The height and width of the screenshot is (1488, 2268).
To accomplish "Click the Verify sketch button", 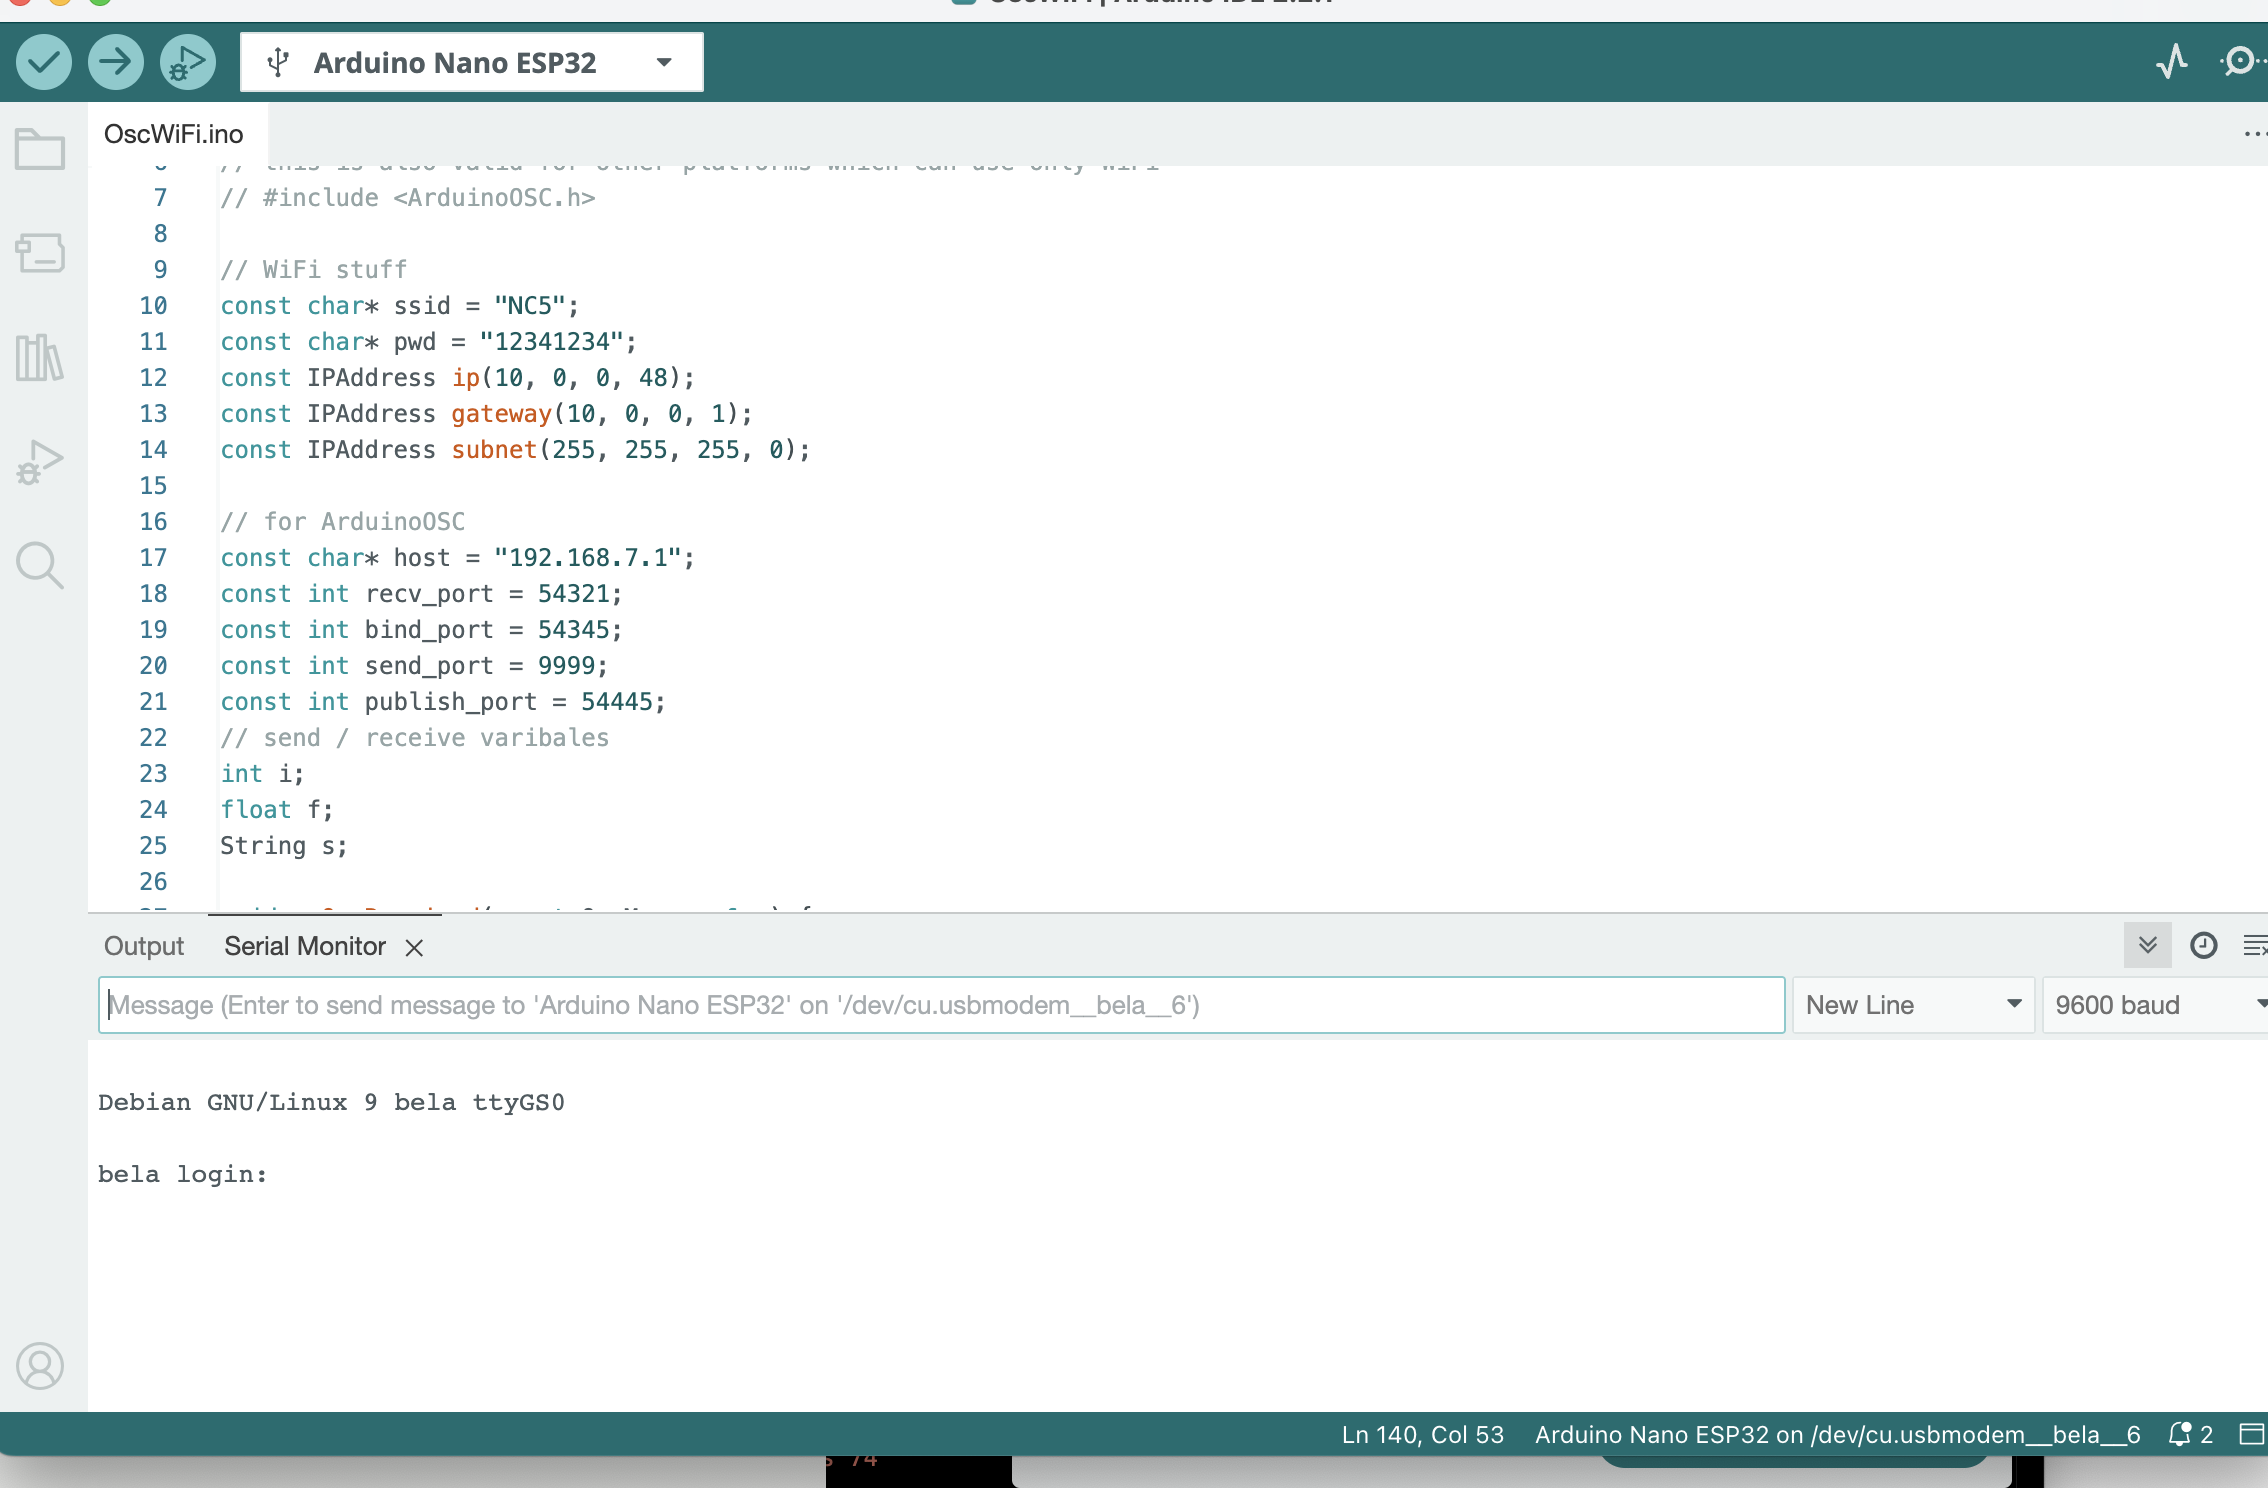I will (x=44, y=61).
